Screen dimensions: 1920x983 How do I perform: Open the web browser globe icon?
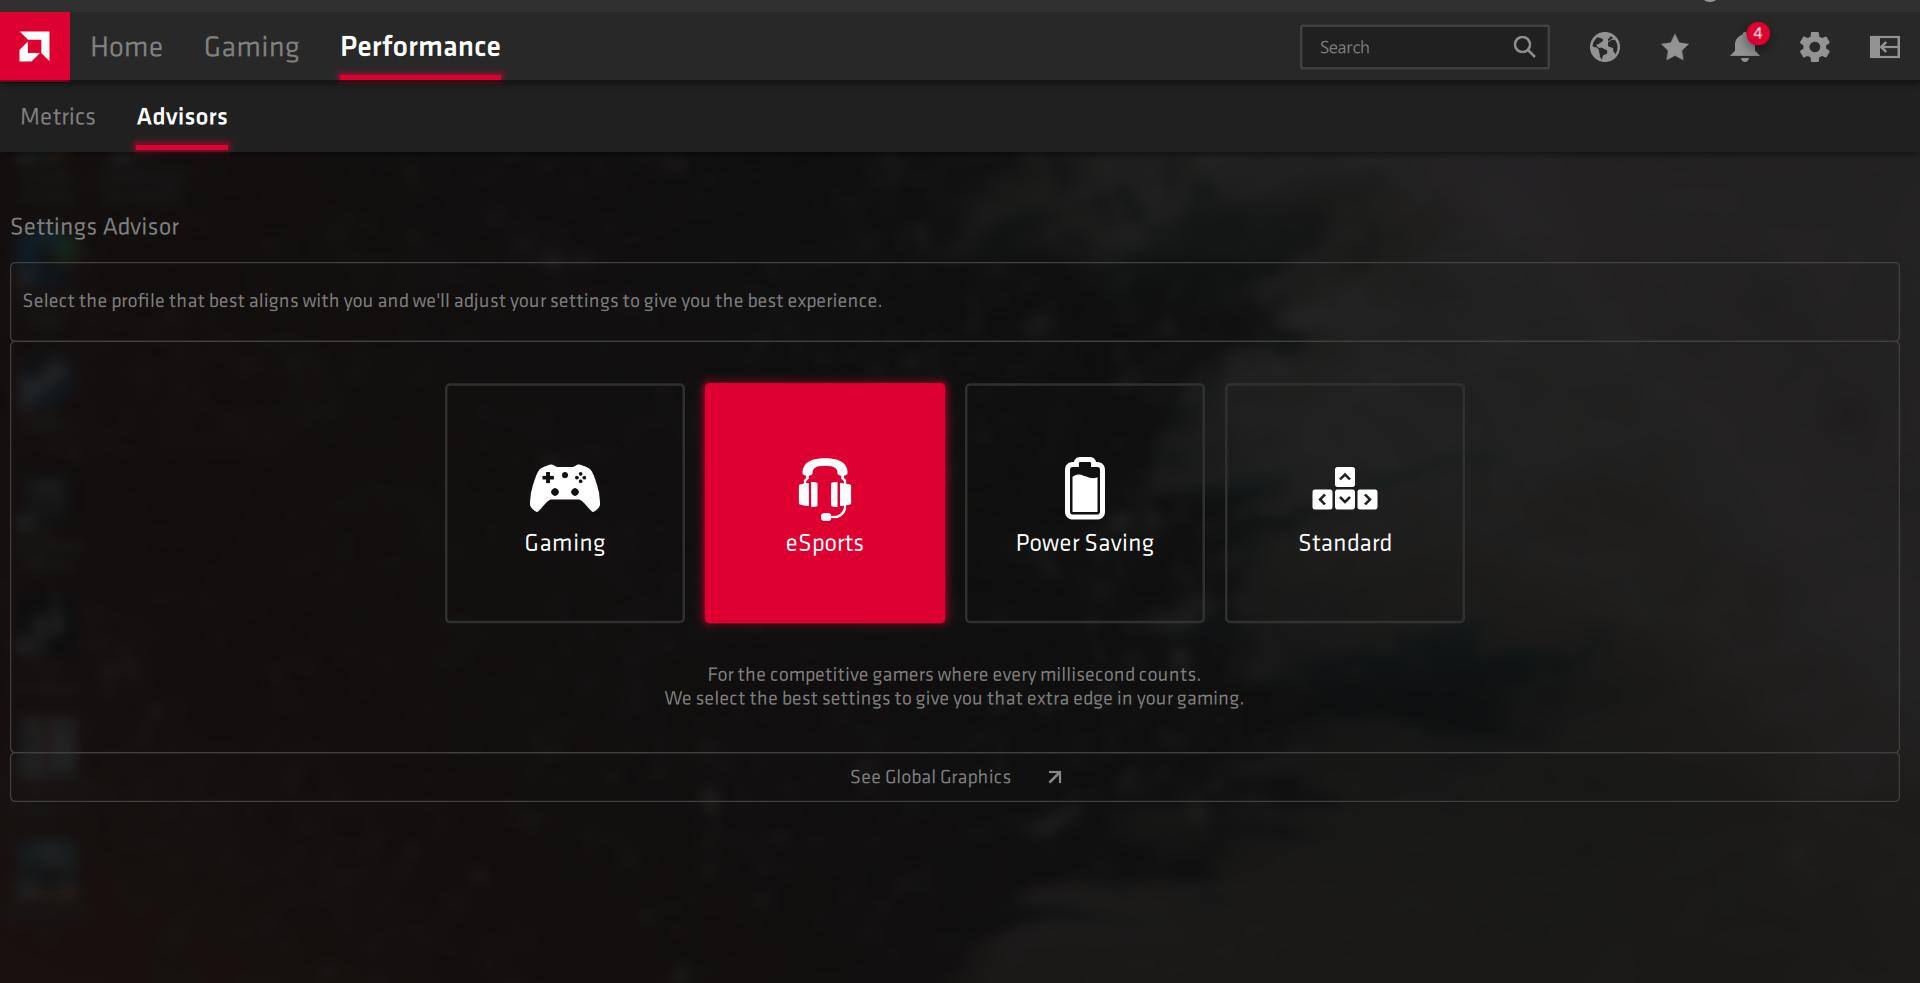tap(1604, 47)
